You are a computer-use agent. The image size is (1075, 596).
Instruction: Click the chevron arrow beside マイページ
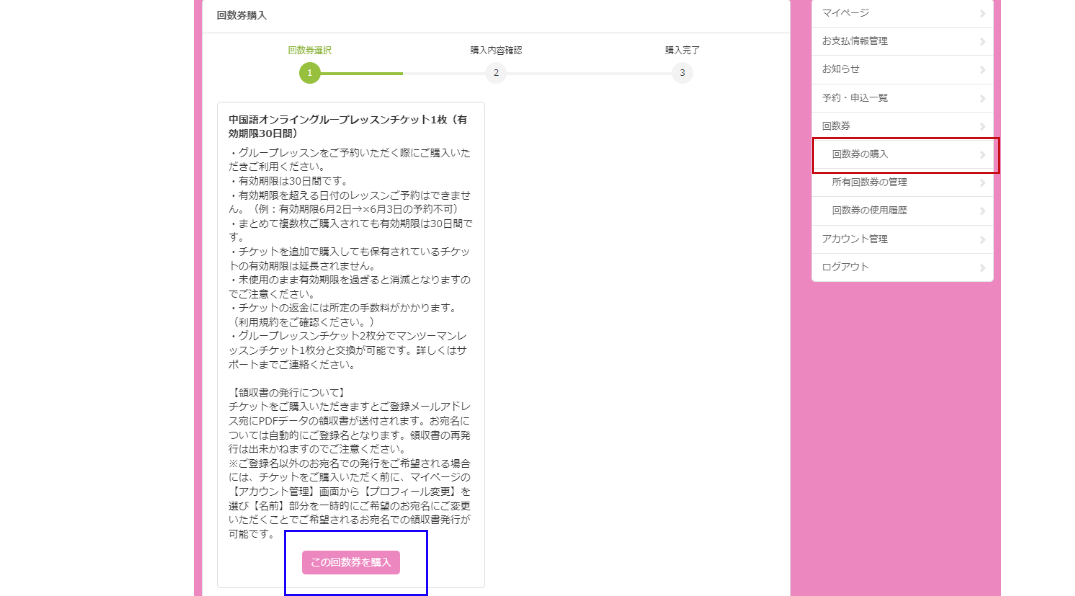point(983,13)
